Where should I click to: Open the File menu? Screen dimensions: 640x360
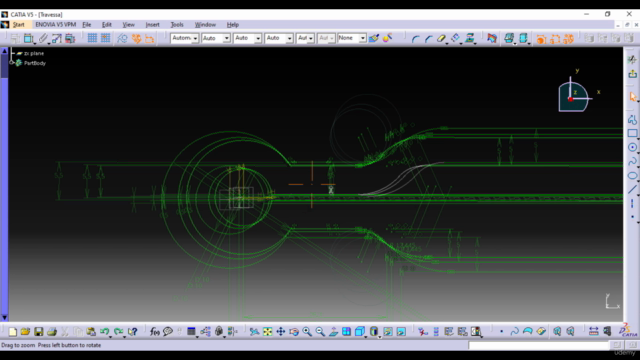[x=87, y=24]
